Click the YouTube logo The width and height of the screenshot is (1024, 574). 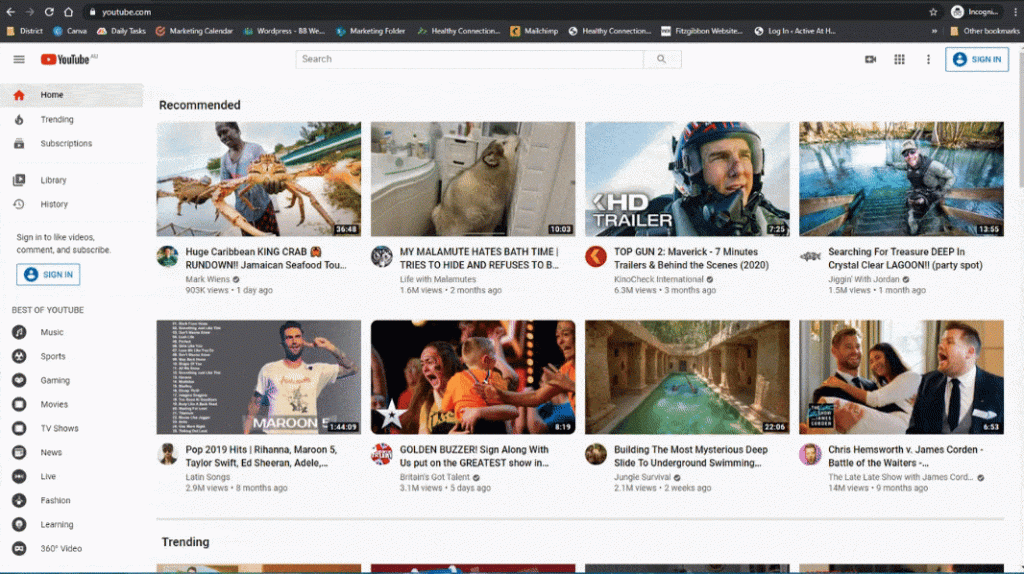[x=67, y=59]
